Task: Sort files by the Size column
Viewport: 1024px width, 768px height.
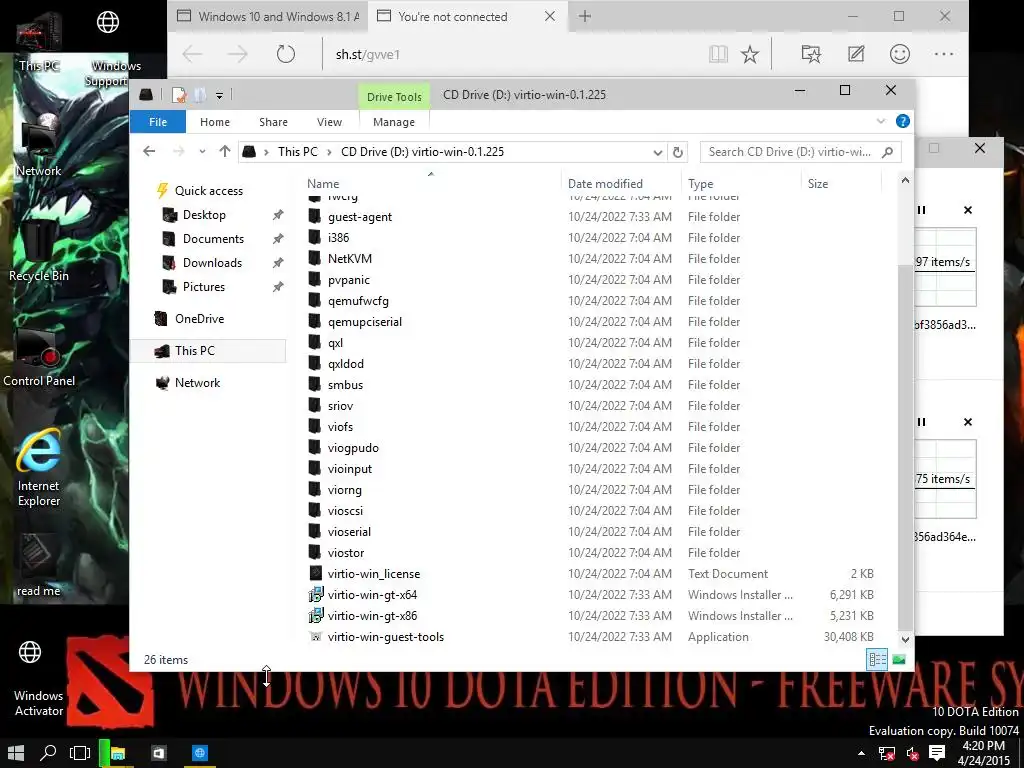Action: pyautogui.click(x=818, y=184)
